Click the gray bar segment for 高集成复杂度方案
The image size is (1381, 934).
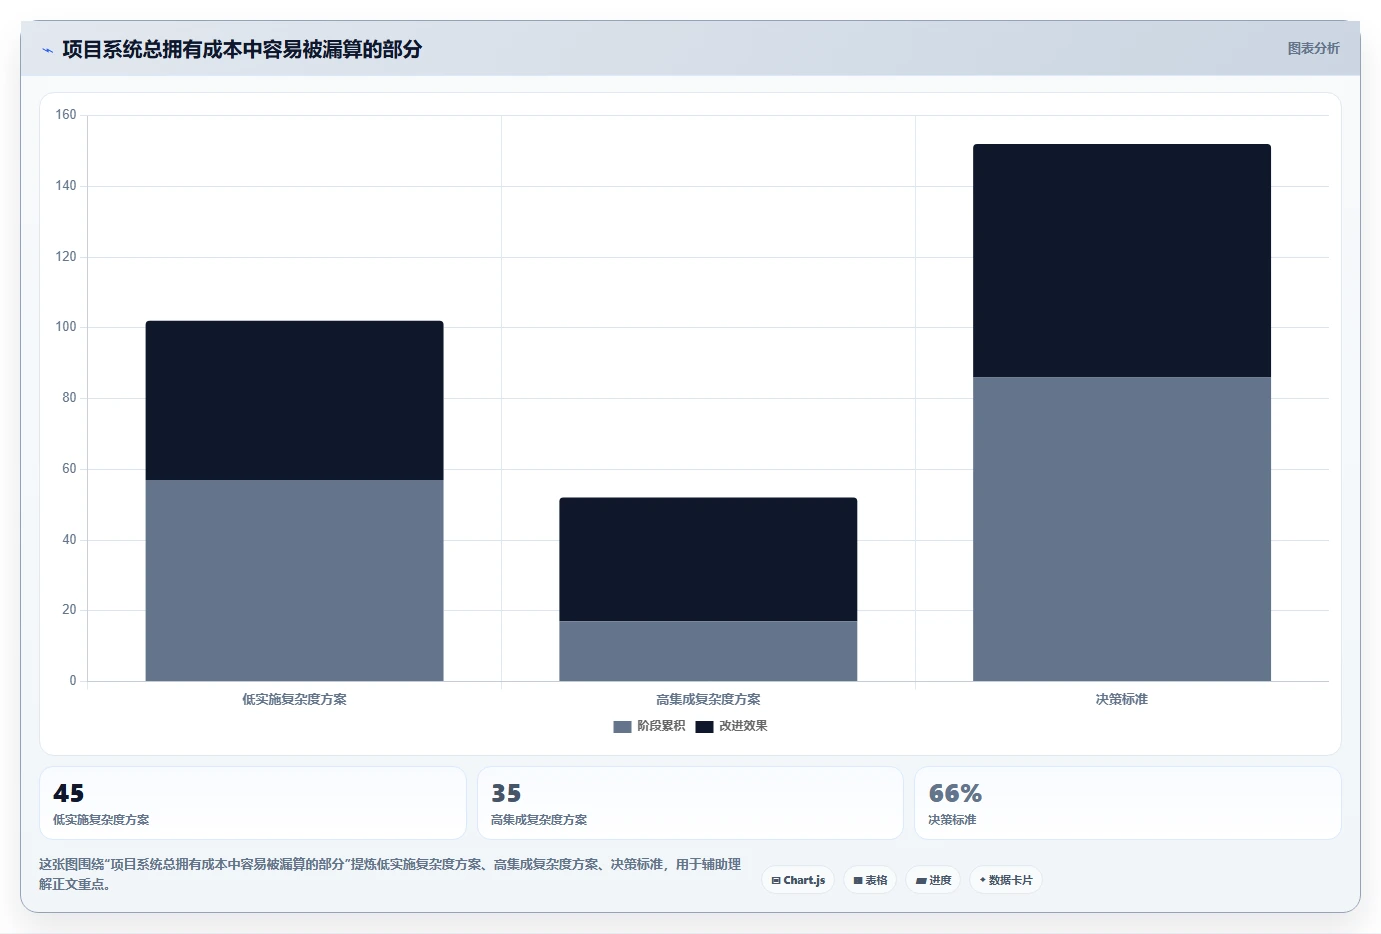point(708,651)
